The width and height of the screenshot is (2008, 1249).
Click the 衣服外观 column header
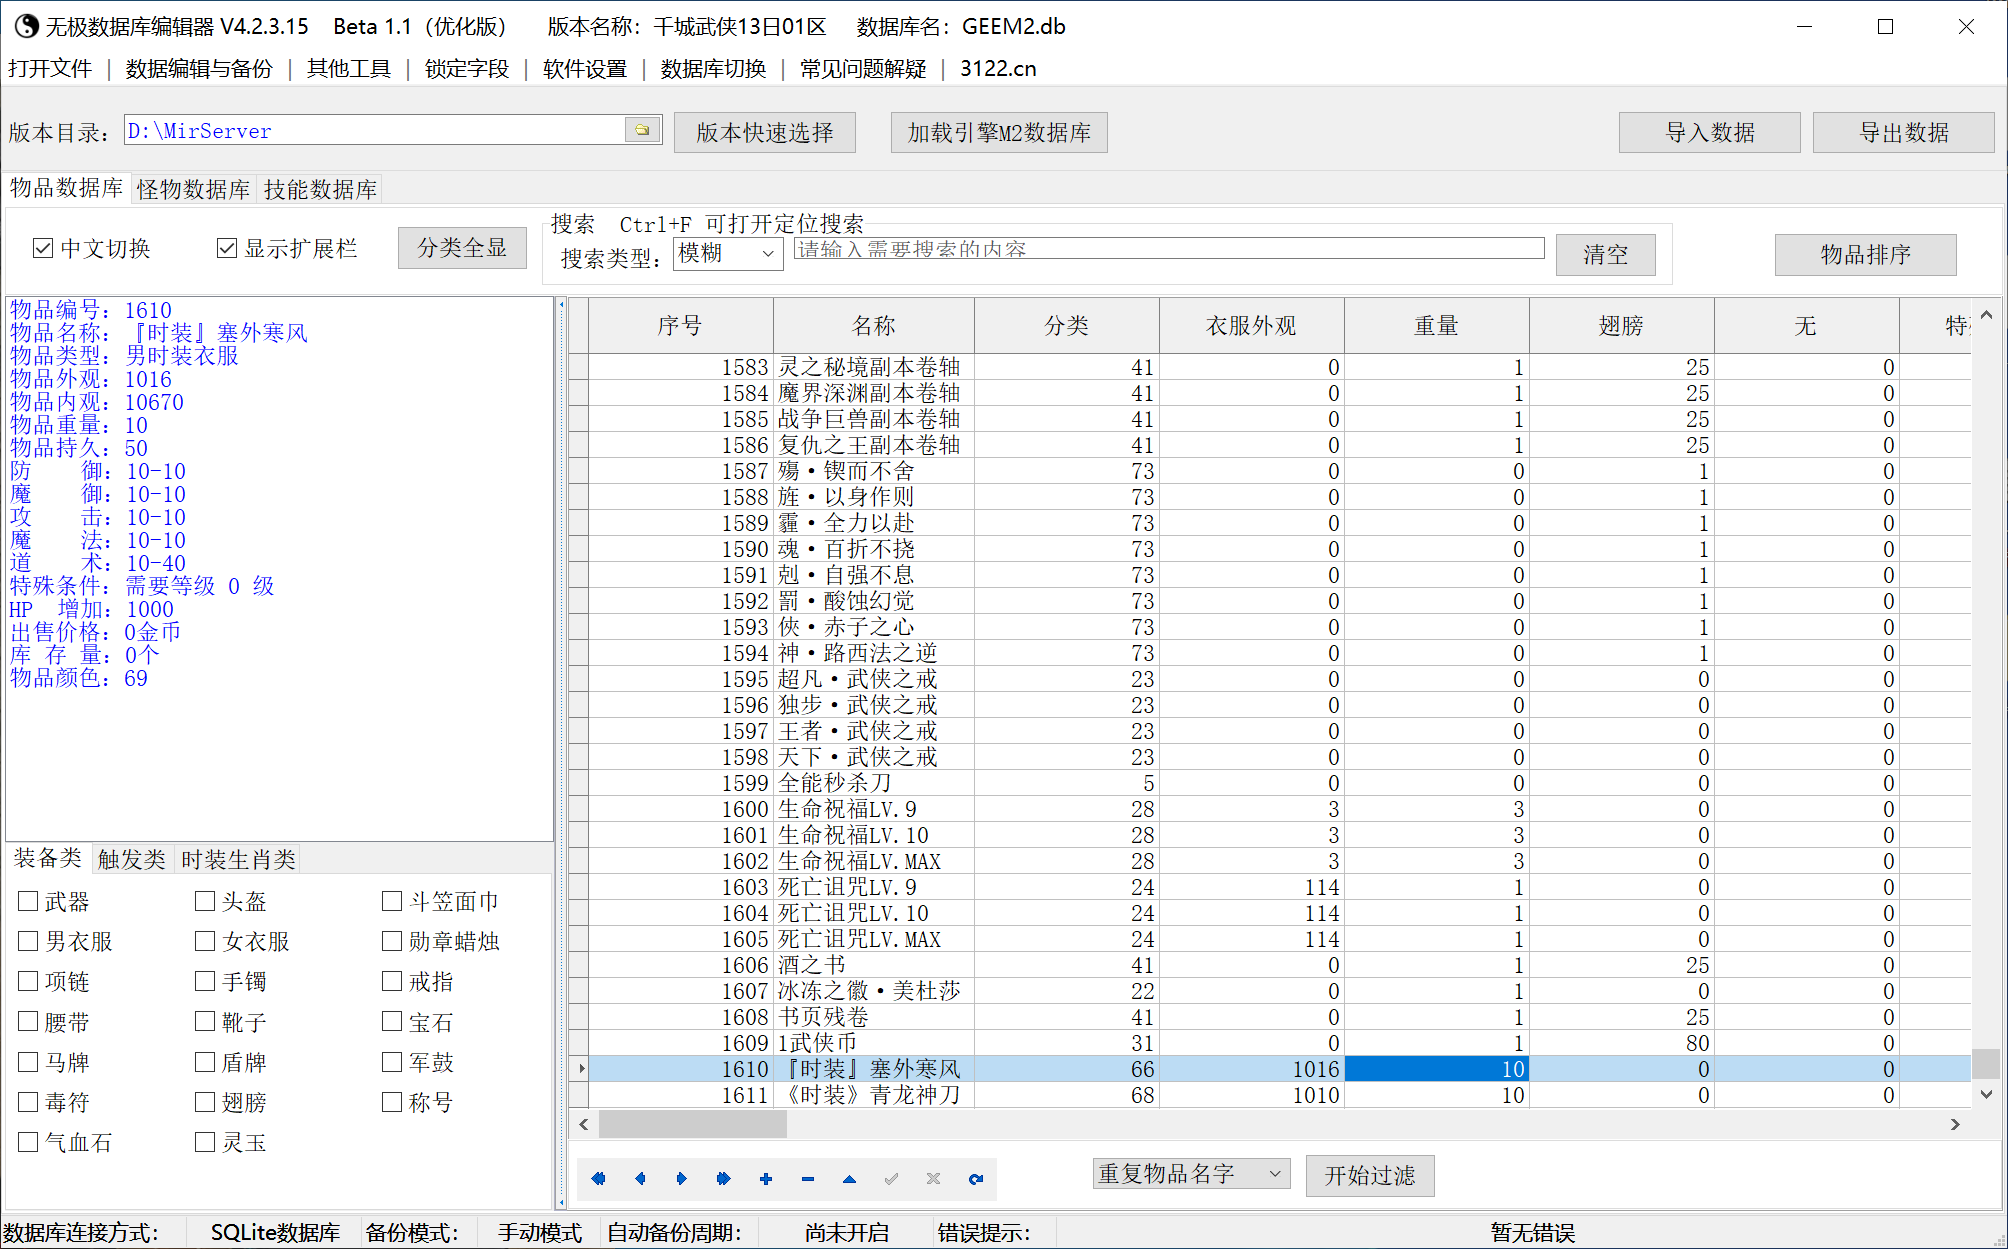(1252, 325)
